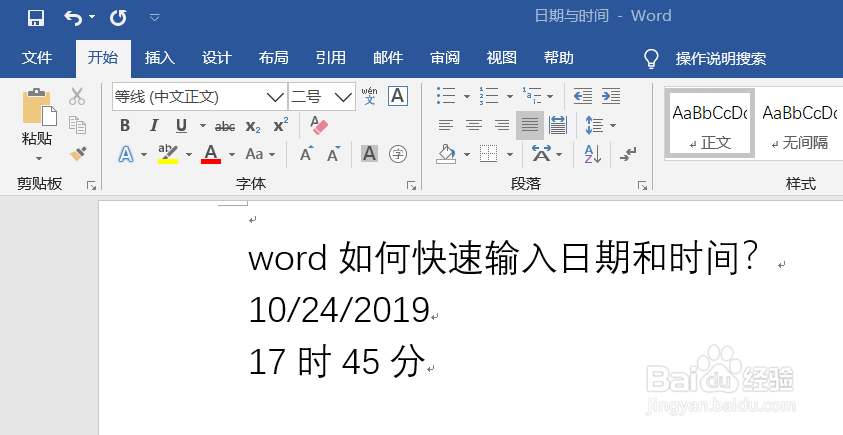
Task: Increase font size with larger A icon
Action: 306,154
